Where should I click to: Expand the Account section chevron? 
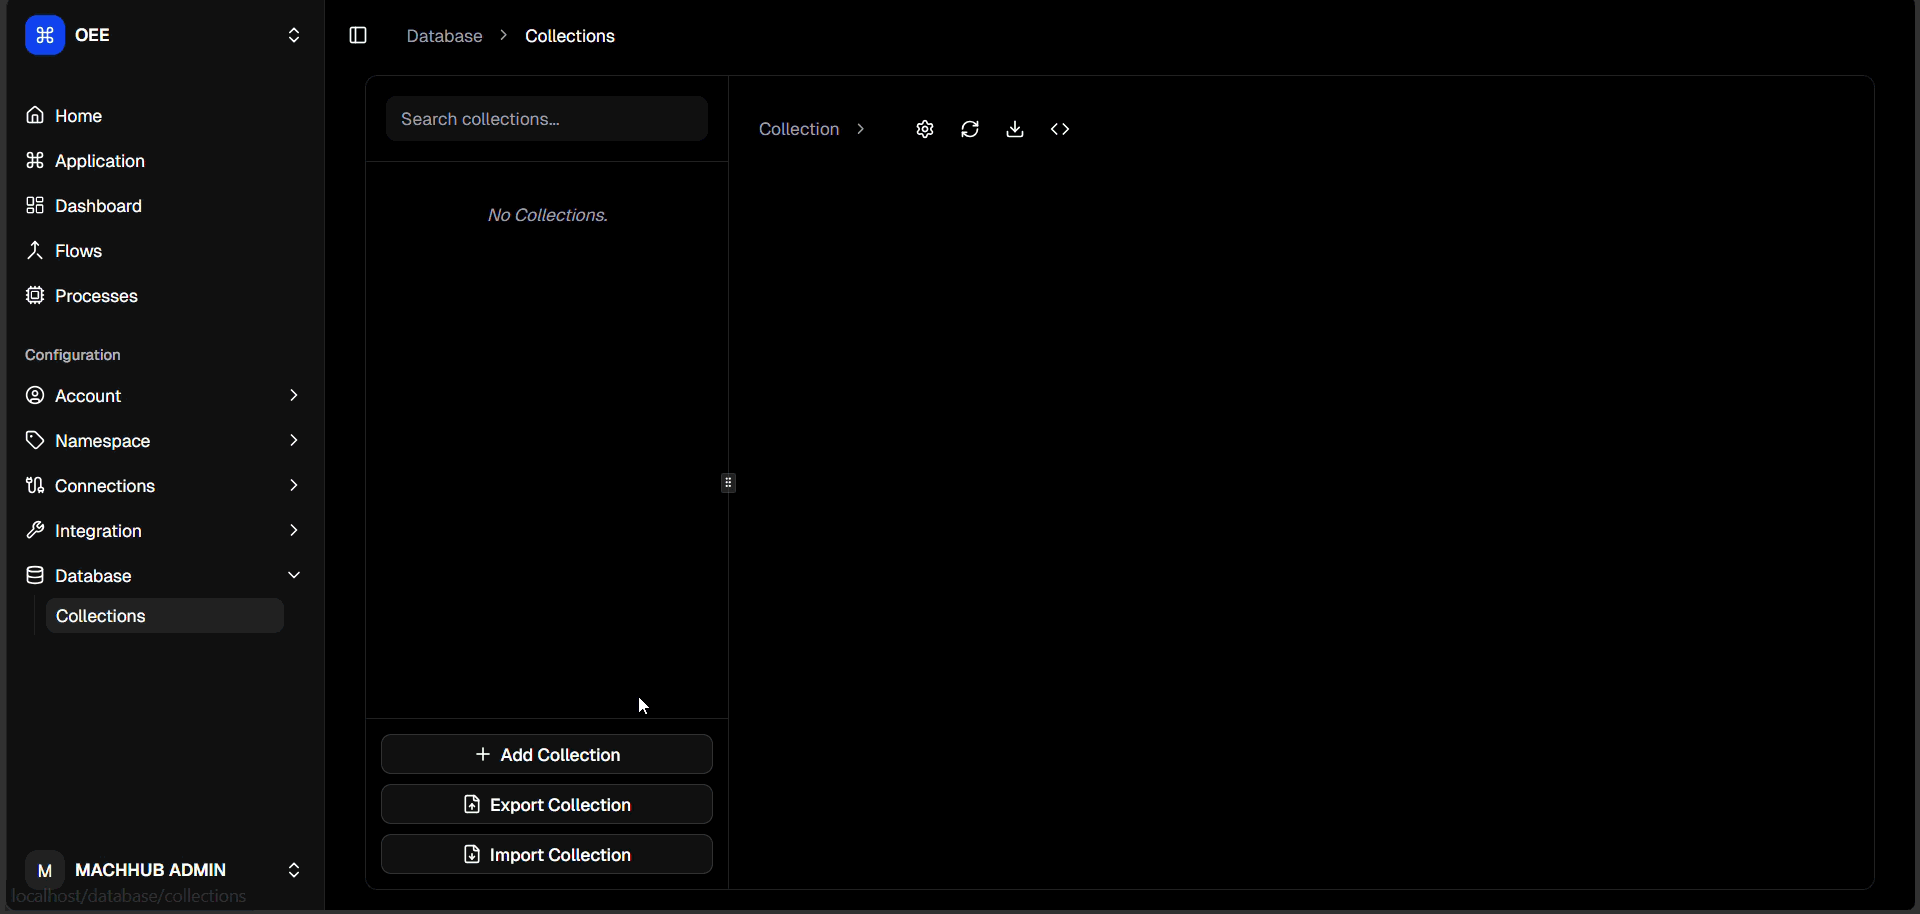coord(294,395)
